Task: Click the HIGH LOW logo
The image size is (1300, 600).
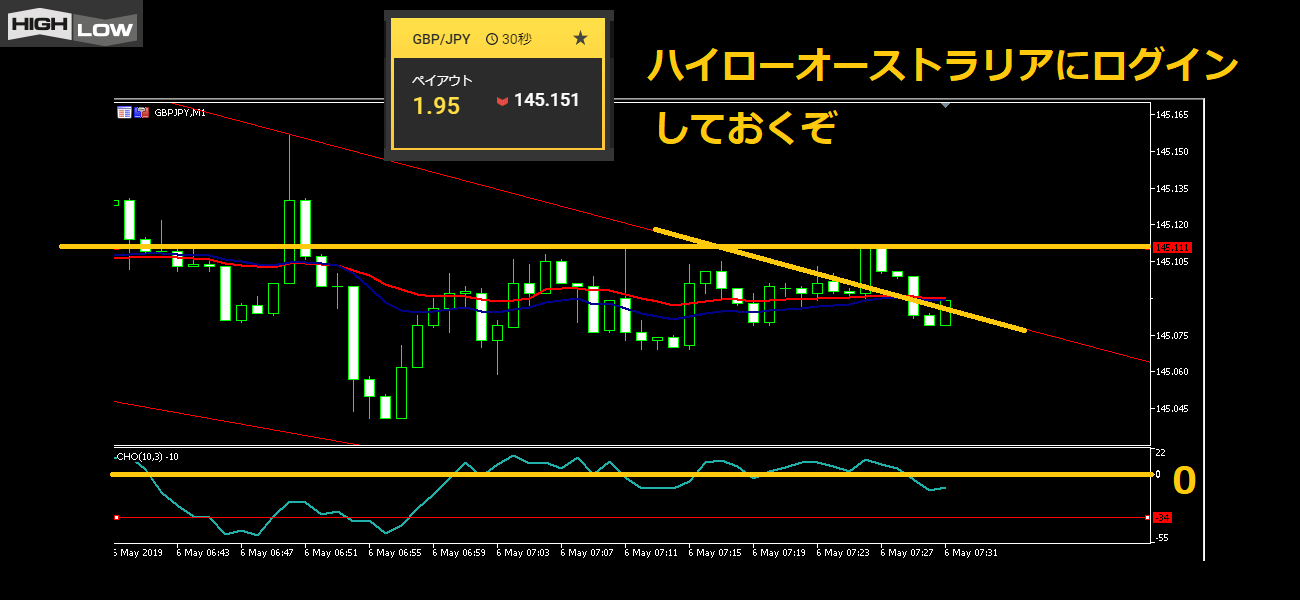Action: 71,24
